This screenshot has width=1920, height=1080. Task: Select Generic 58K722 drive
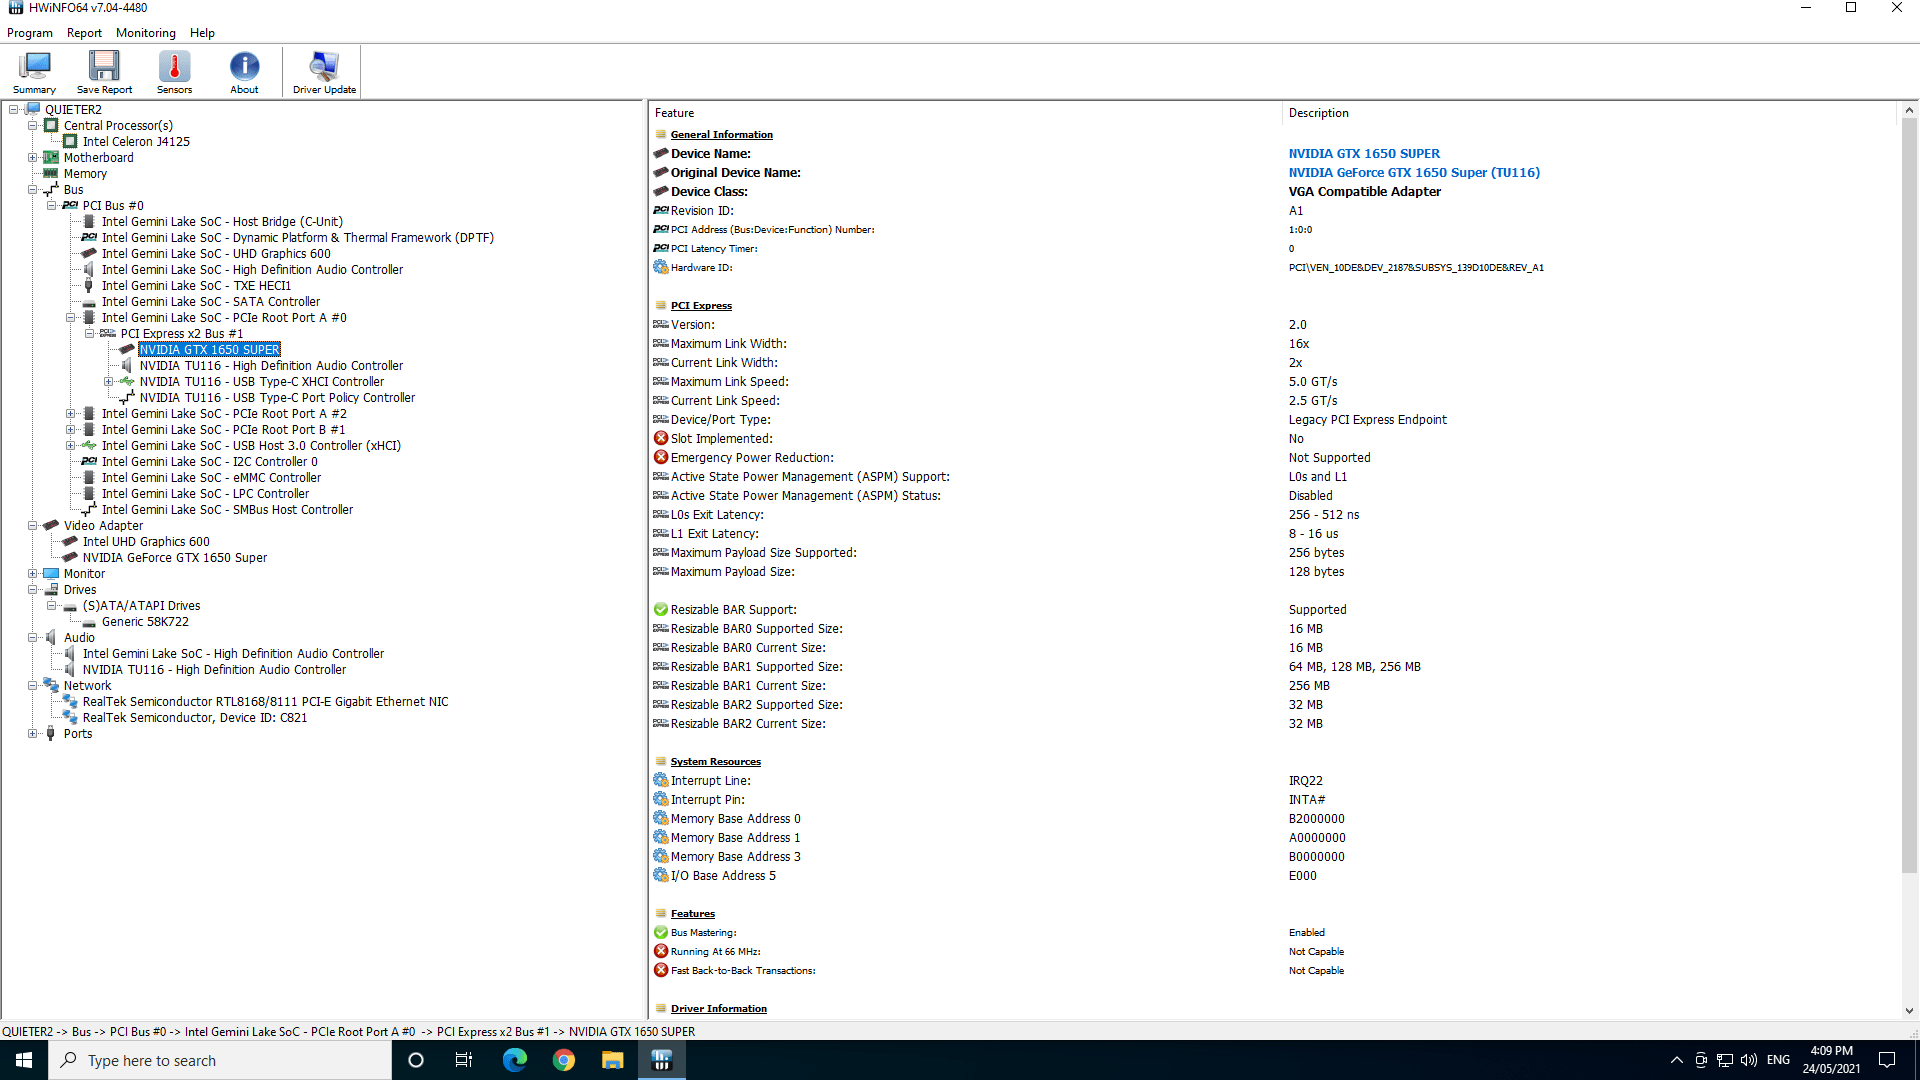(x=145, y=622)
